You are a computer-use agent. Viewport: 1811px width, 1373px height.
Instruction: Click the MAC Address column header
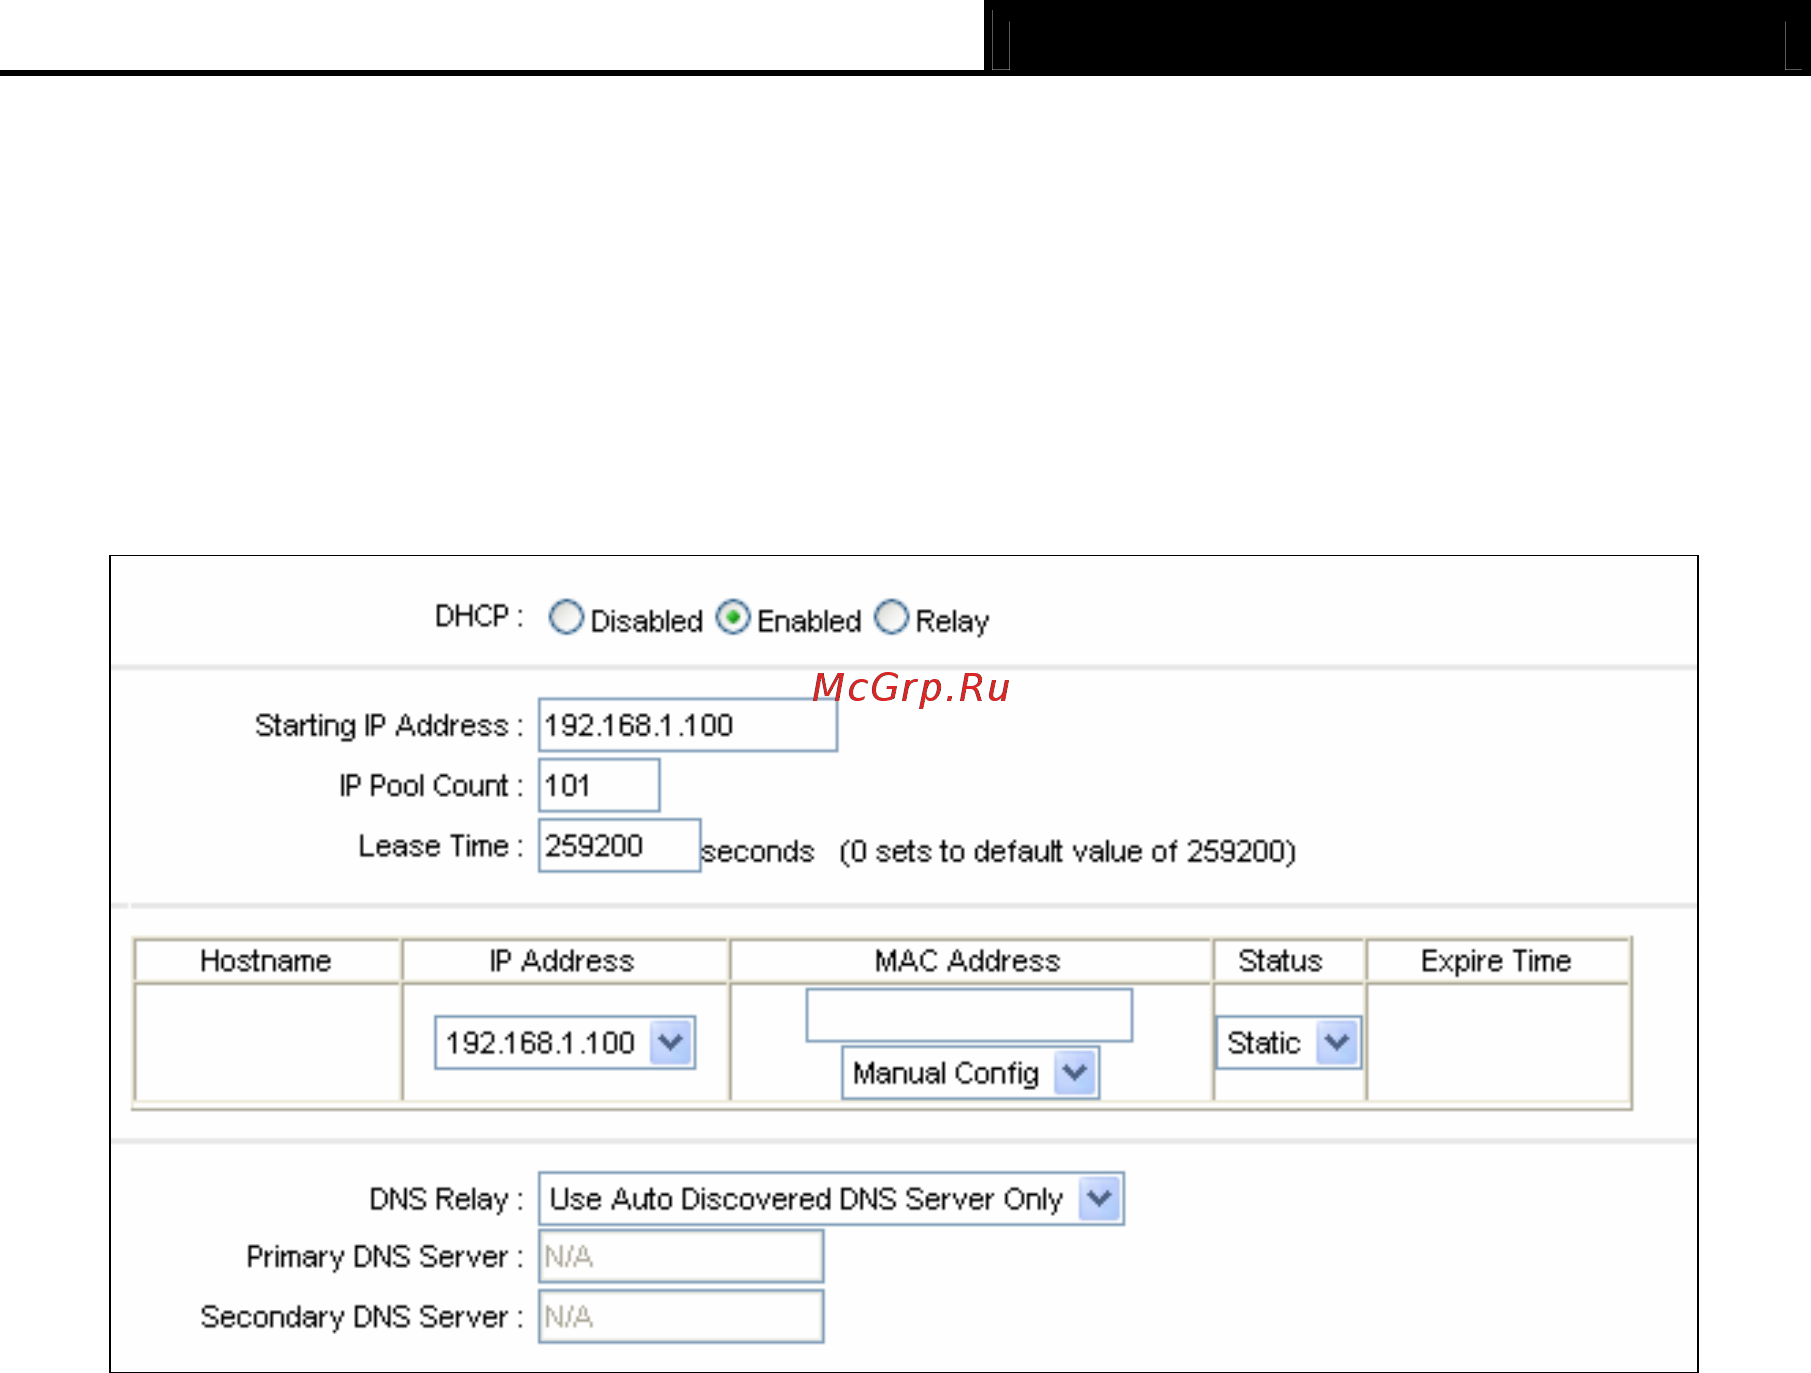coord(968,961)
